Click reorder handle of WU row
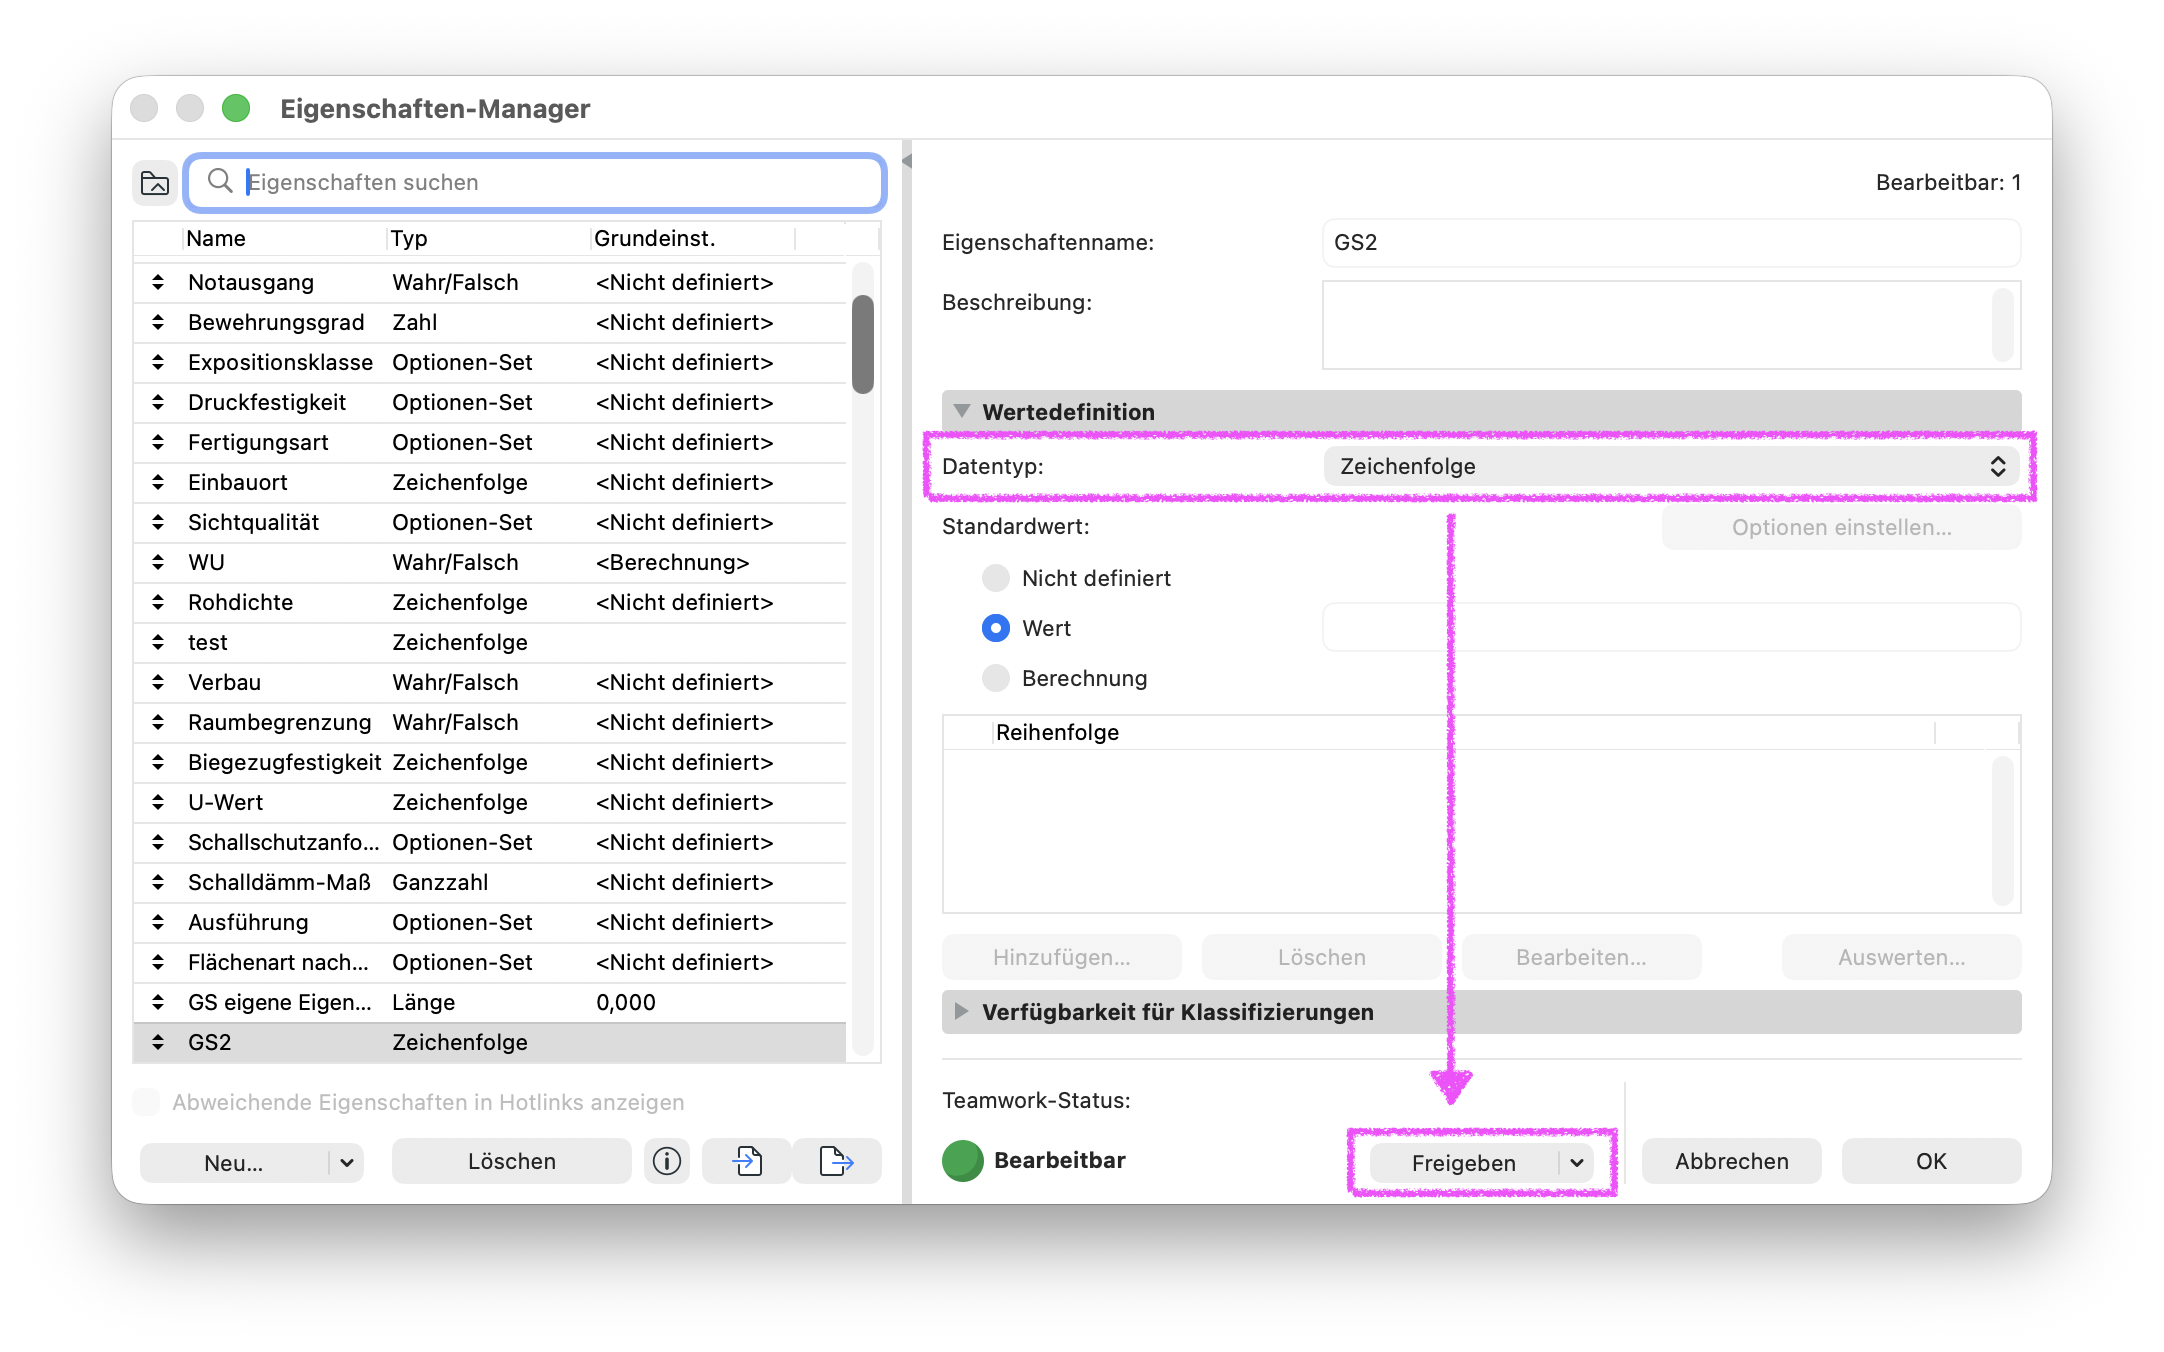 coord(158,562)
